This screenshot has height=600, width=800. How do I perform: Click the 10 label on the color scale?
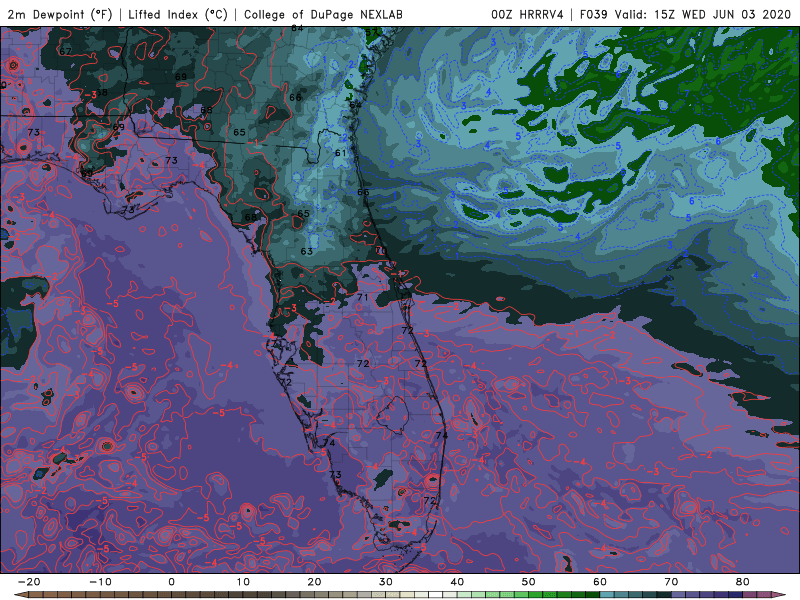coord(243,582)
